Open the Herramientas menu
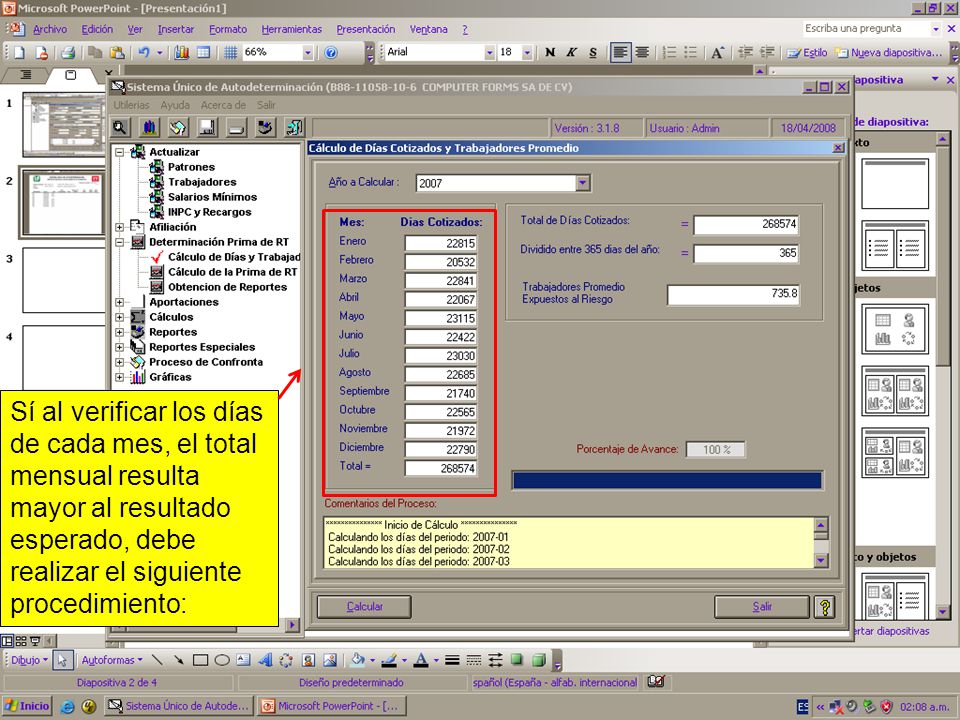This screenshot has width=960, height=720. (x=291, y=29)
